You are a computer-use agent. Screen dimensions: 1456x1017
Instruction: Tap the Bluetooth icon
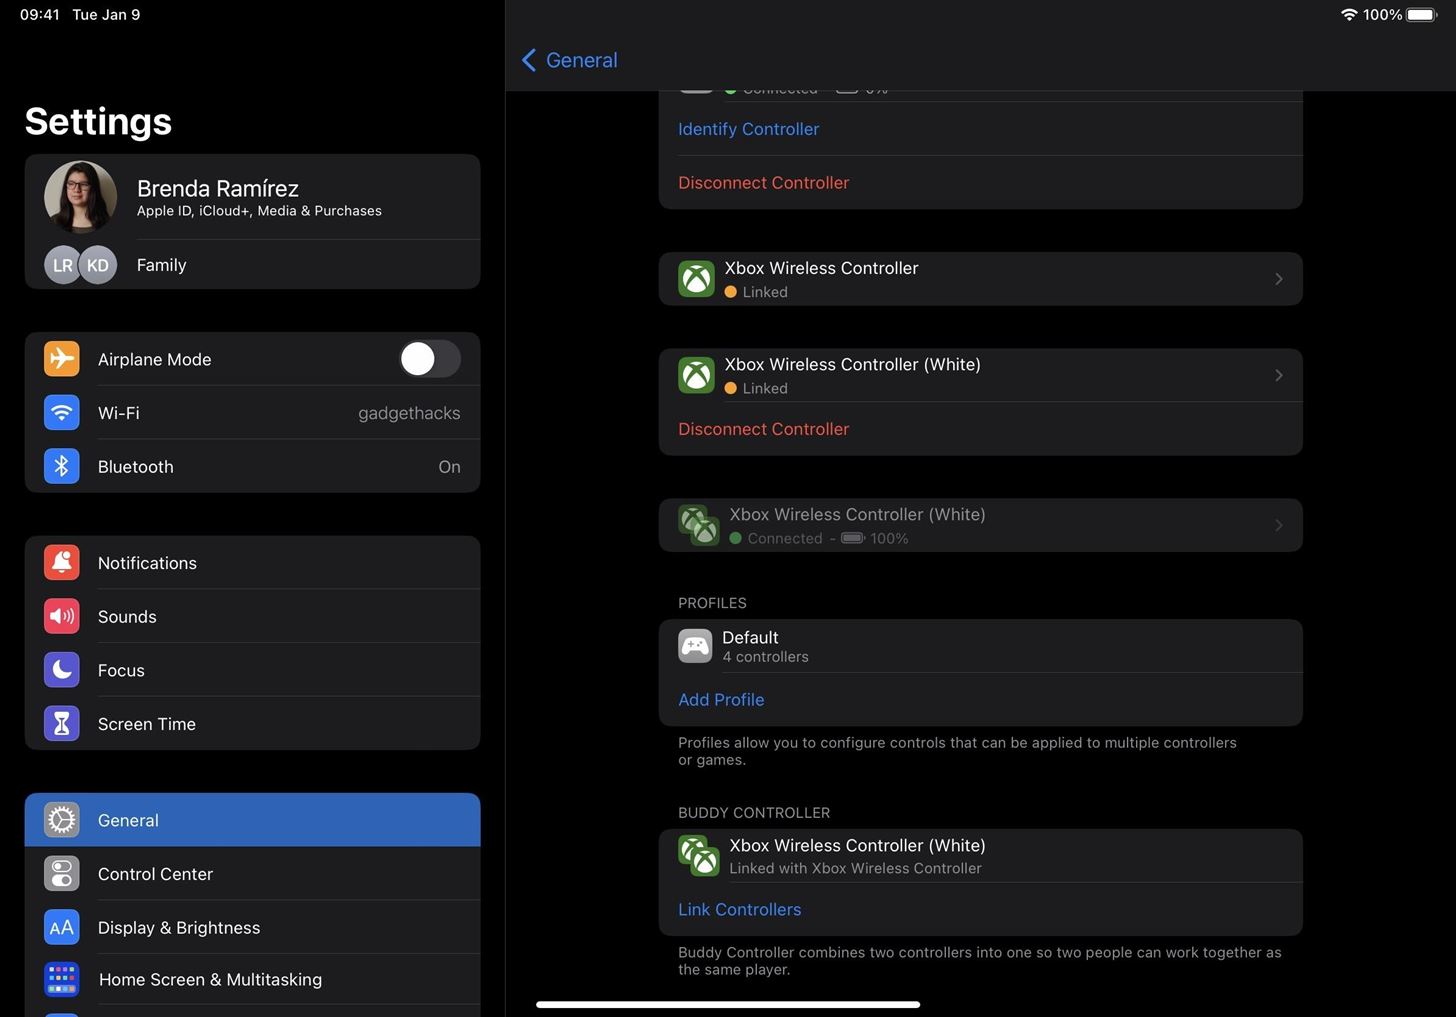(x=61, y=466)
